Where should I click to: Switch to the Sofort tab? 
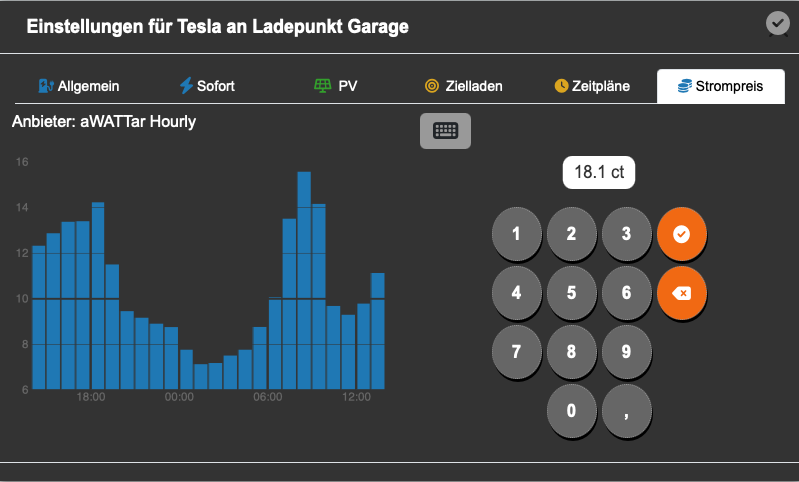point(207,86)
